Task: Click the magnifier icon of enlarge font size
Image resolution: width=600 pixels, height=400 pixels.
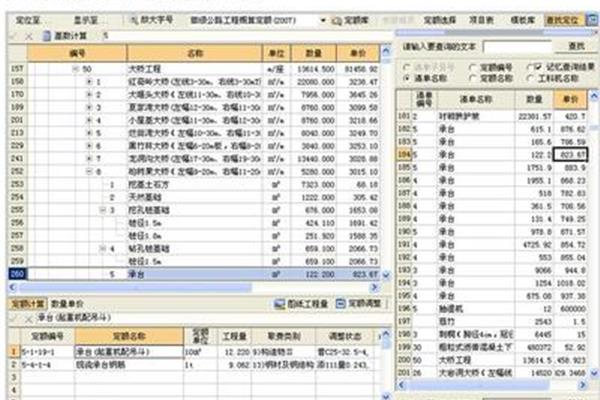Action: tap(134, 20)
